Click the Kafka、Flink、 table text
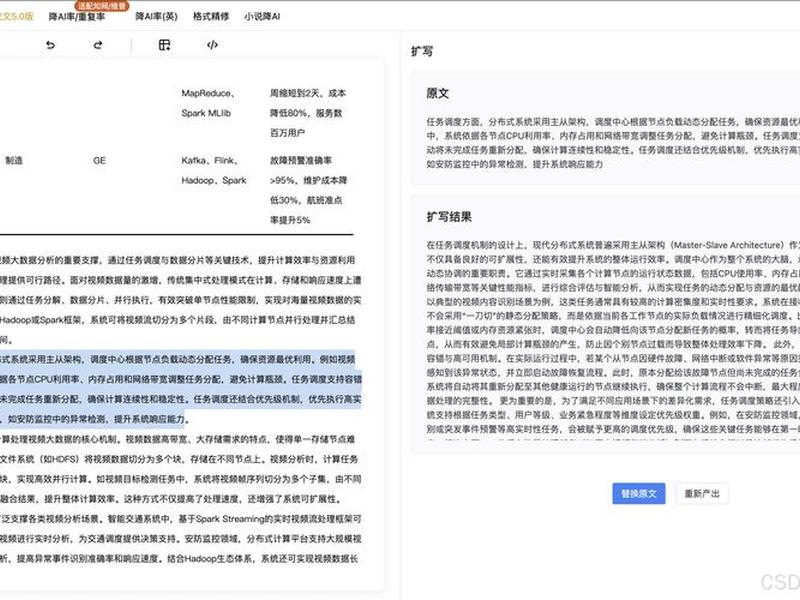The image size is (800, 600). [210, 160]
